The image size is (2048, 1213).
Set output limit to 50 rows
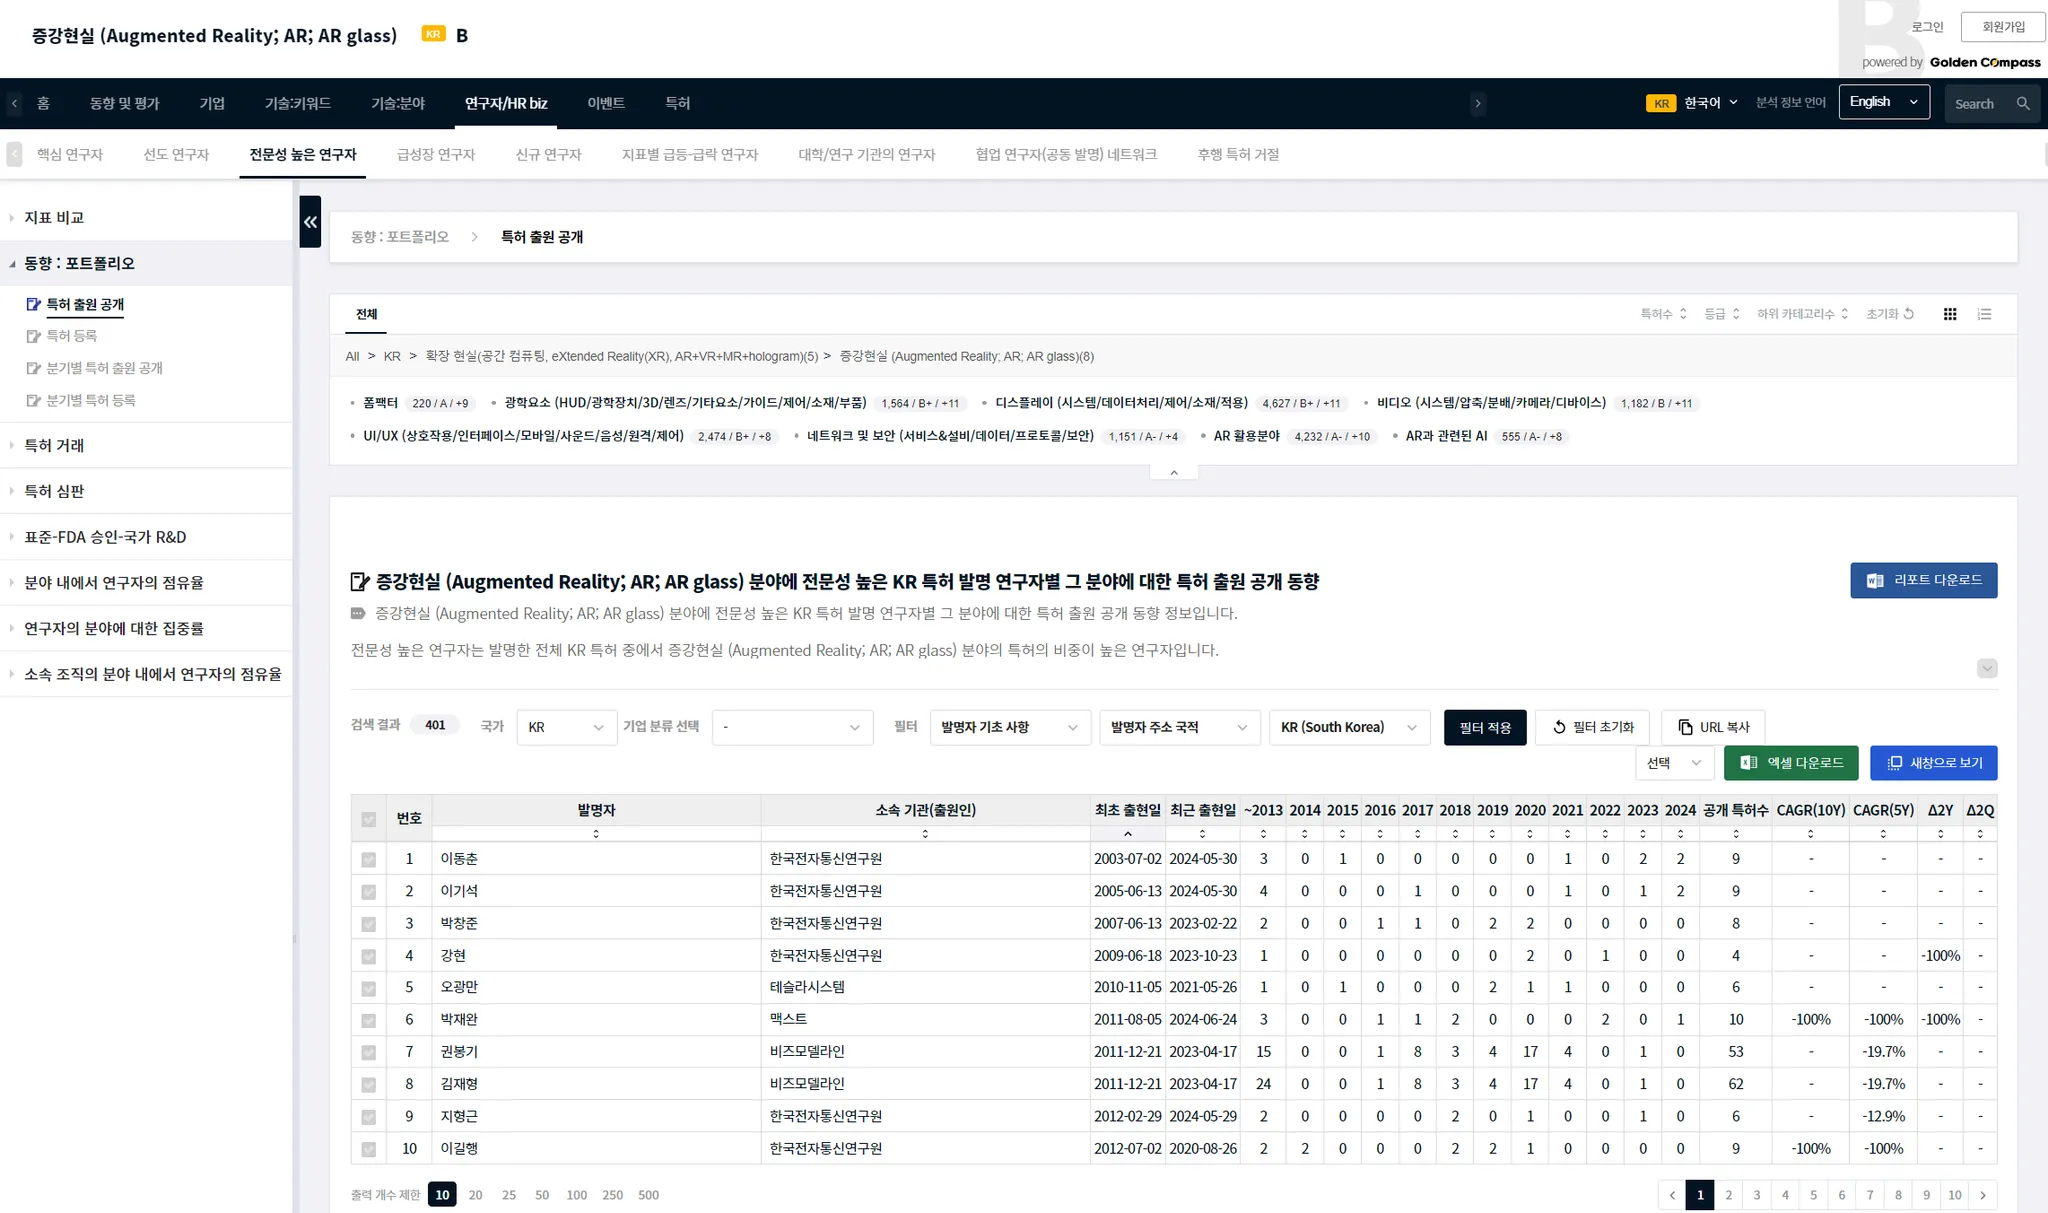(542, 1195)
